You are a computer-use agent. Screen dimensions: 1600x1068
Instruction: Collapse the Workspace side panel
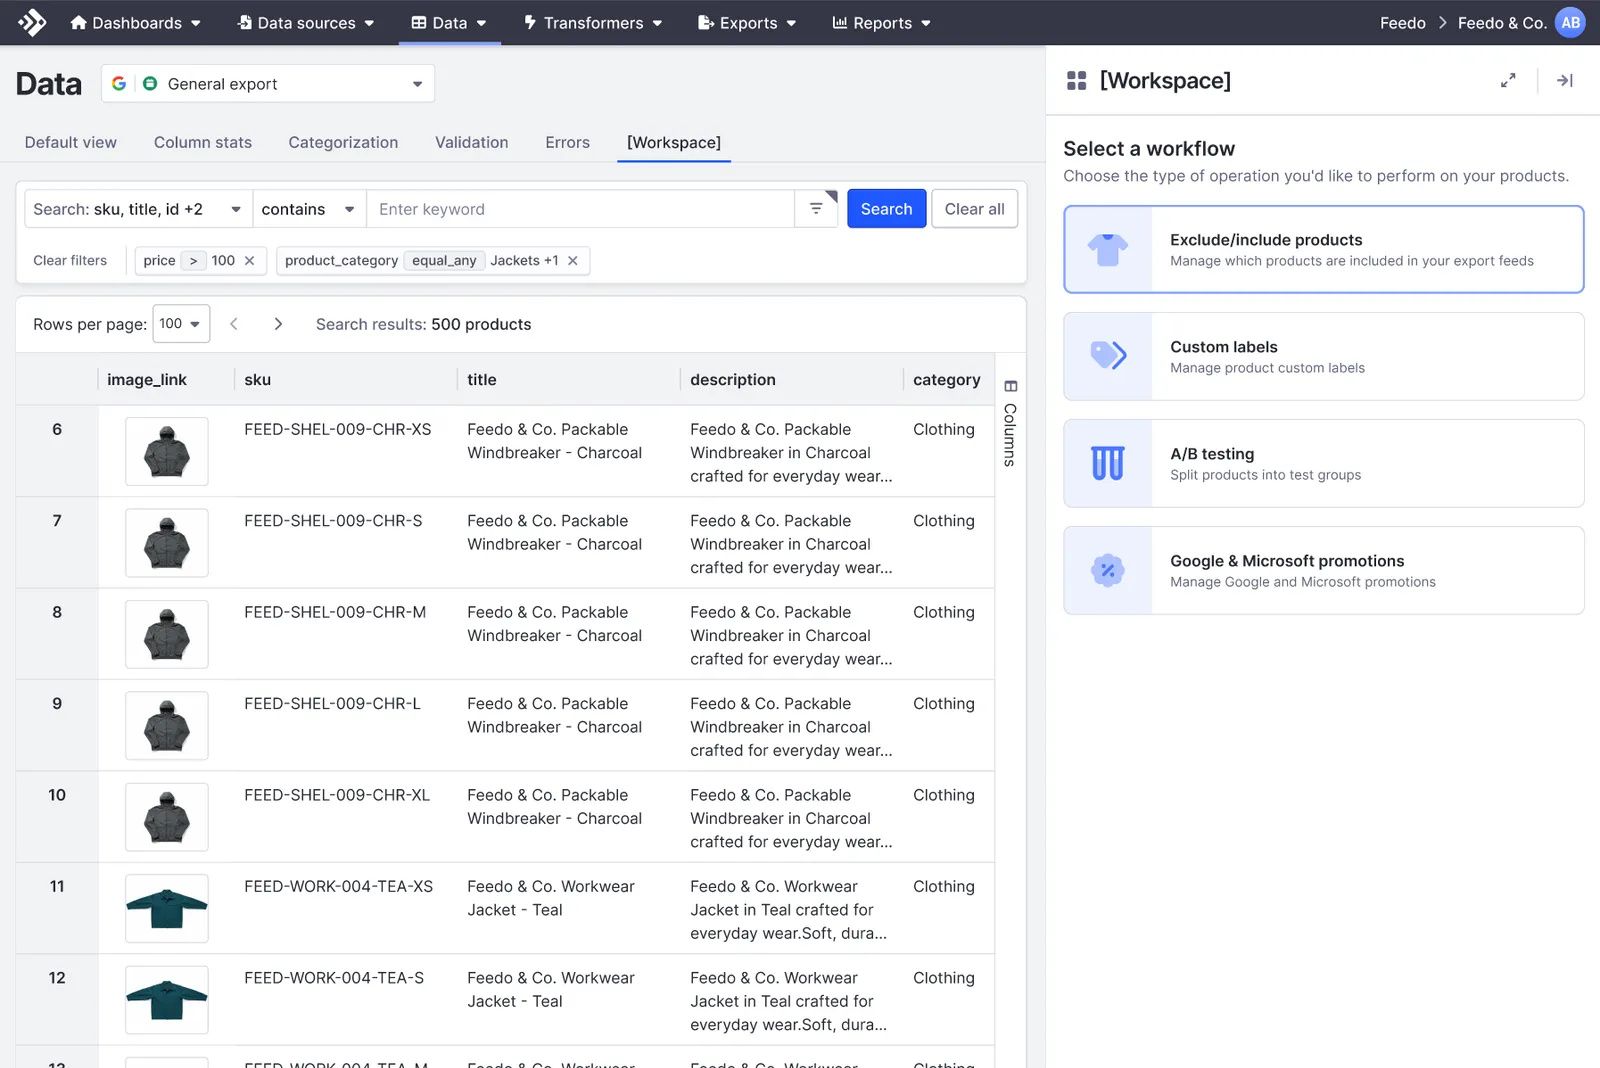[1565, 81]
